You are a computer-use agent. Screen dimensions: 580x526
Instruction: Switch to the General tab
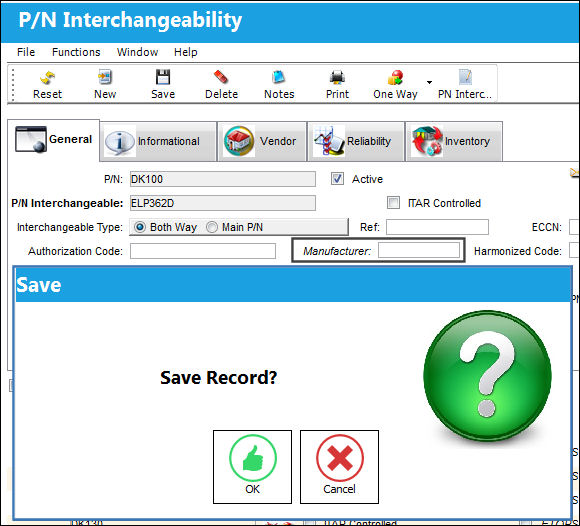click(54, 140)
